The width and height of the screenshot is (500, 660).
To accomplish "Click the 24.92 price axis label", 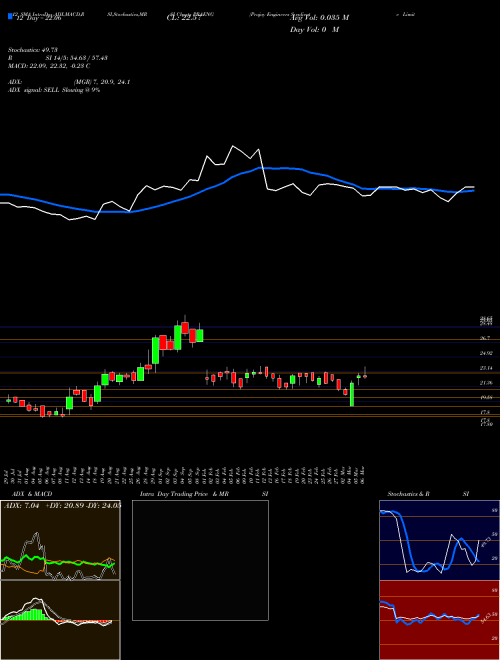I will 487,353.
